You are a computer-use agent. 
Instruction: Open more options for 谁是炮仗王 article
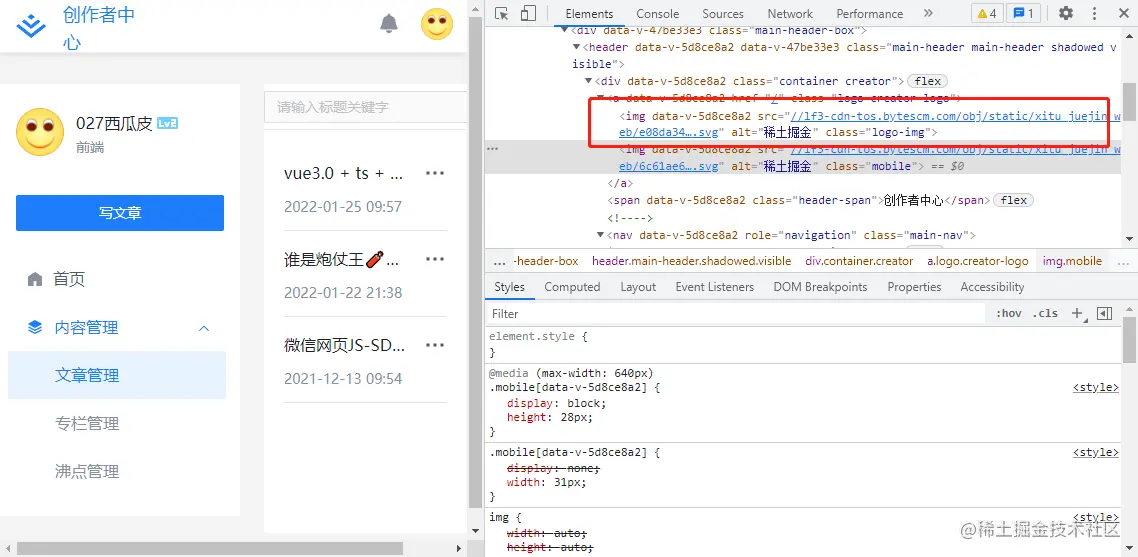pos(435,259)
